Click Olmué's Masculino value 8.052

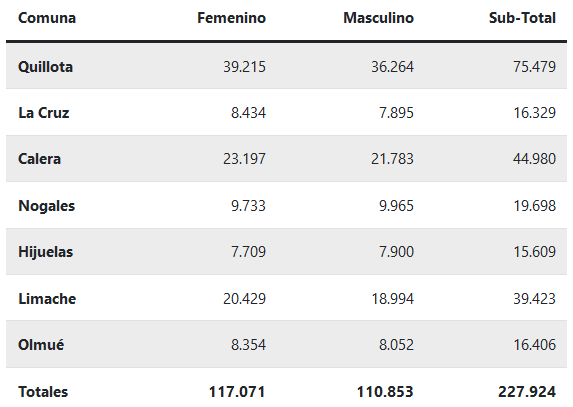pyautogui.click(x=396, y=345)
